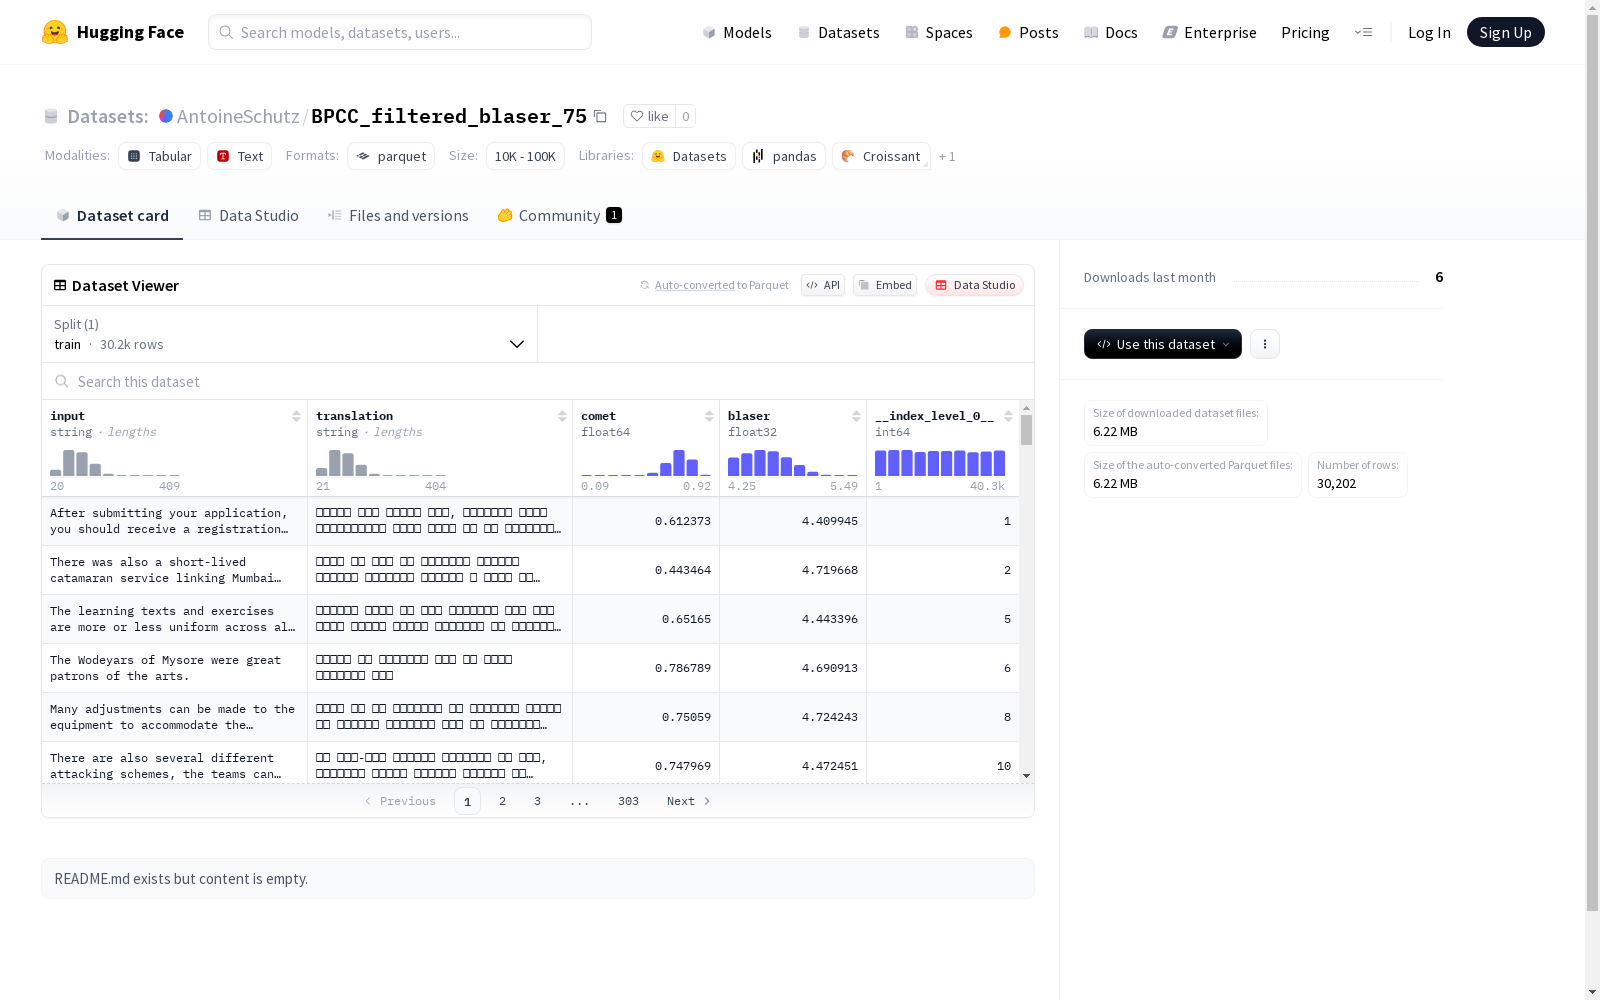1600x1000 pixels.
Task: Expand the Split train dropdown
Action: click(290, 334)
